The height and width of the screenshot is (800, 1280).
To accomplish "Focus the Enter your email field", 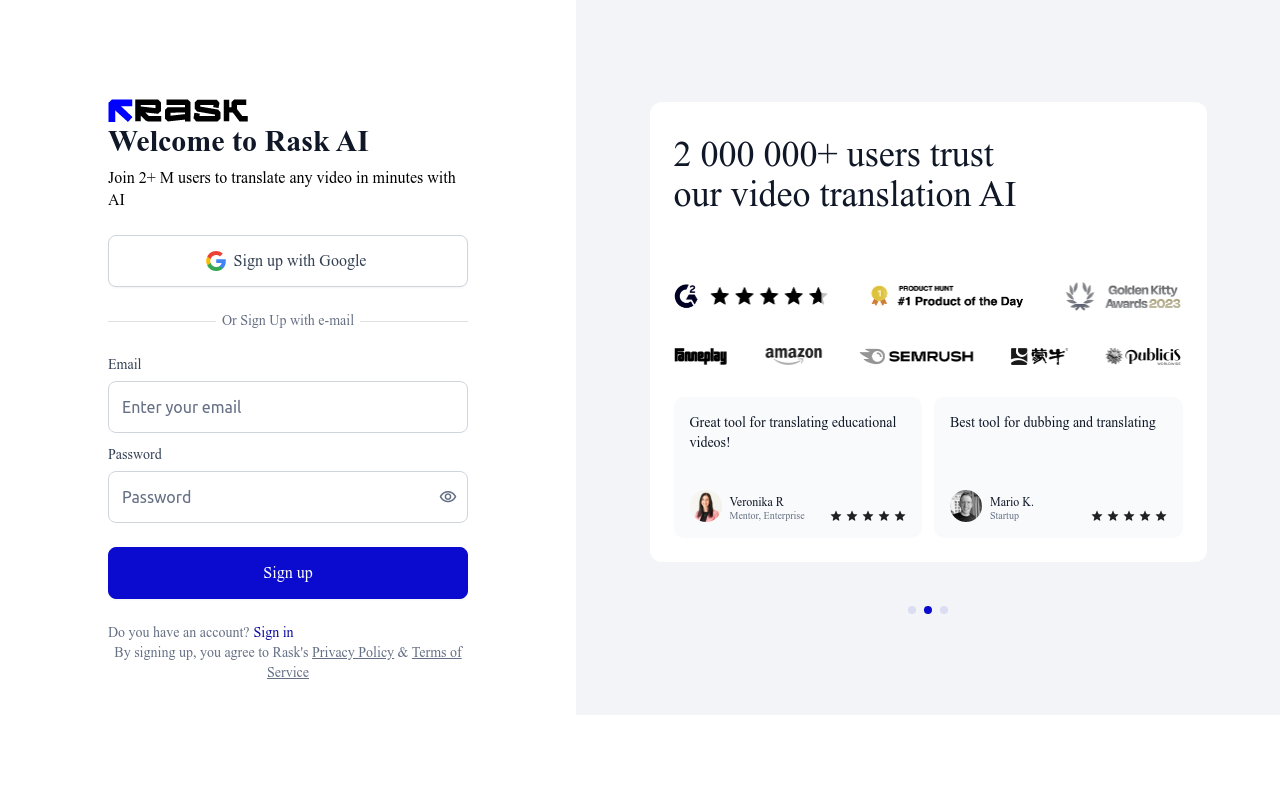I will (288, 407).
